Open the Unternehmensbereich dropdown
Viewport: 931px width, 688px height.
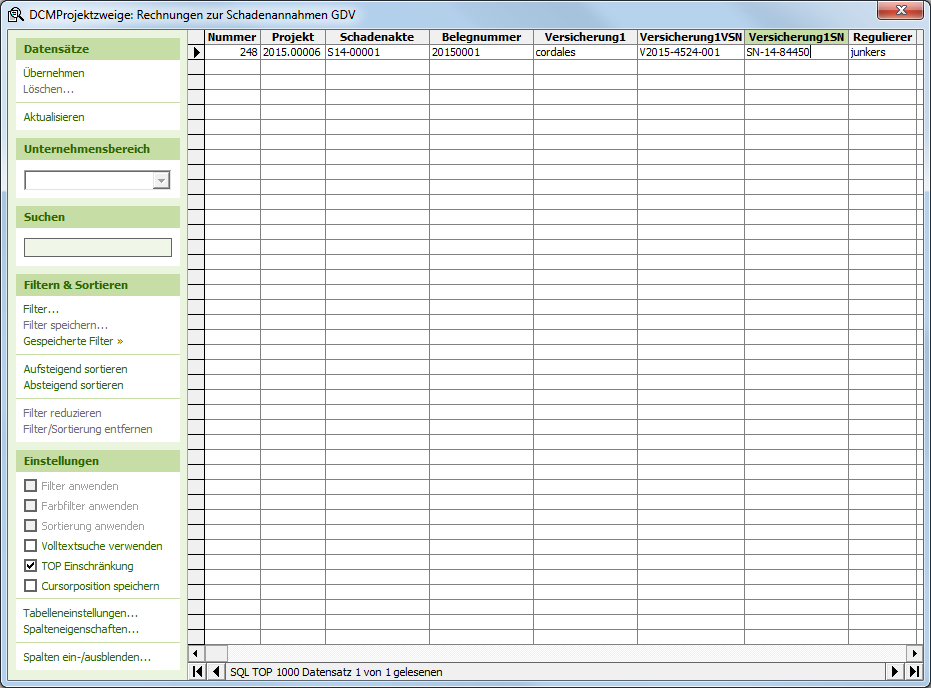tap(161, 181)
